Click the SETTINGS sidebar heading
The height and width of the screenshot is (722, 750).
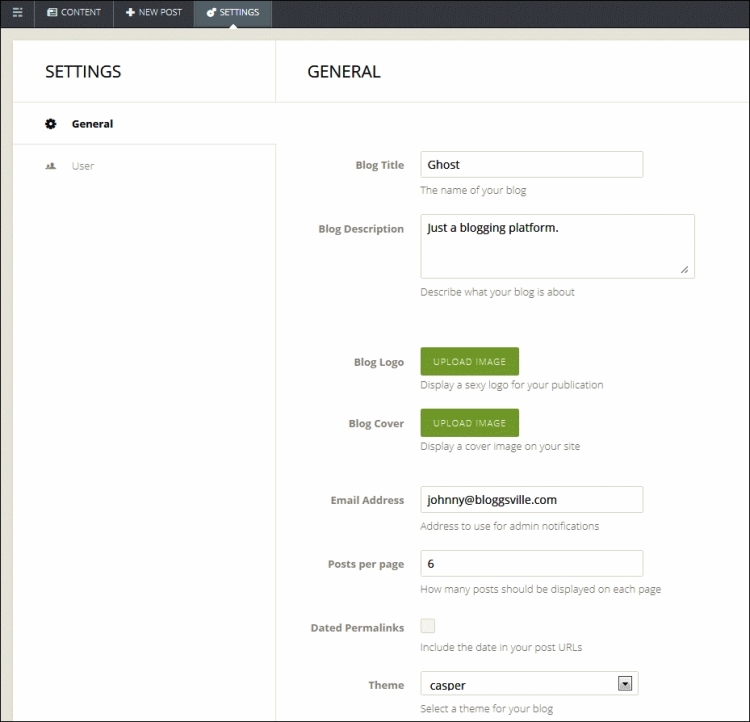83,72
